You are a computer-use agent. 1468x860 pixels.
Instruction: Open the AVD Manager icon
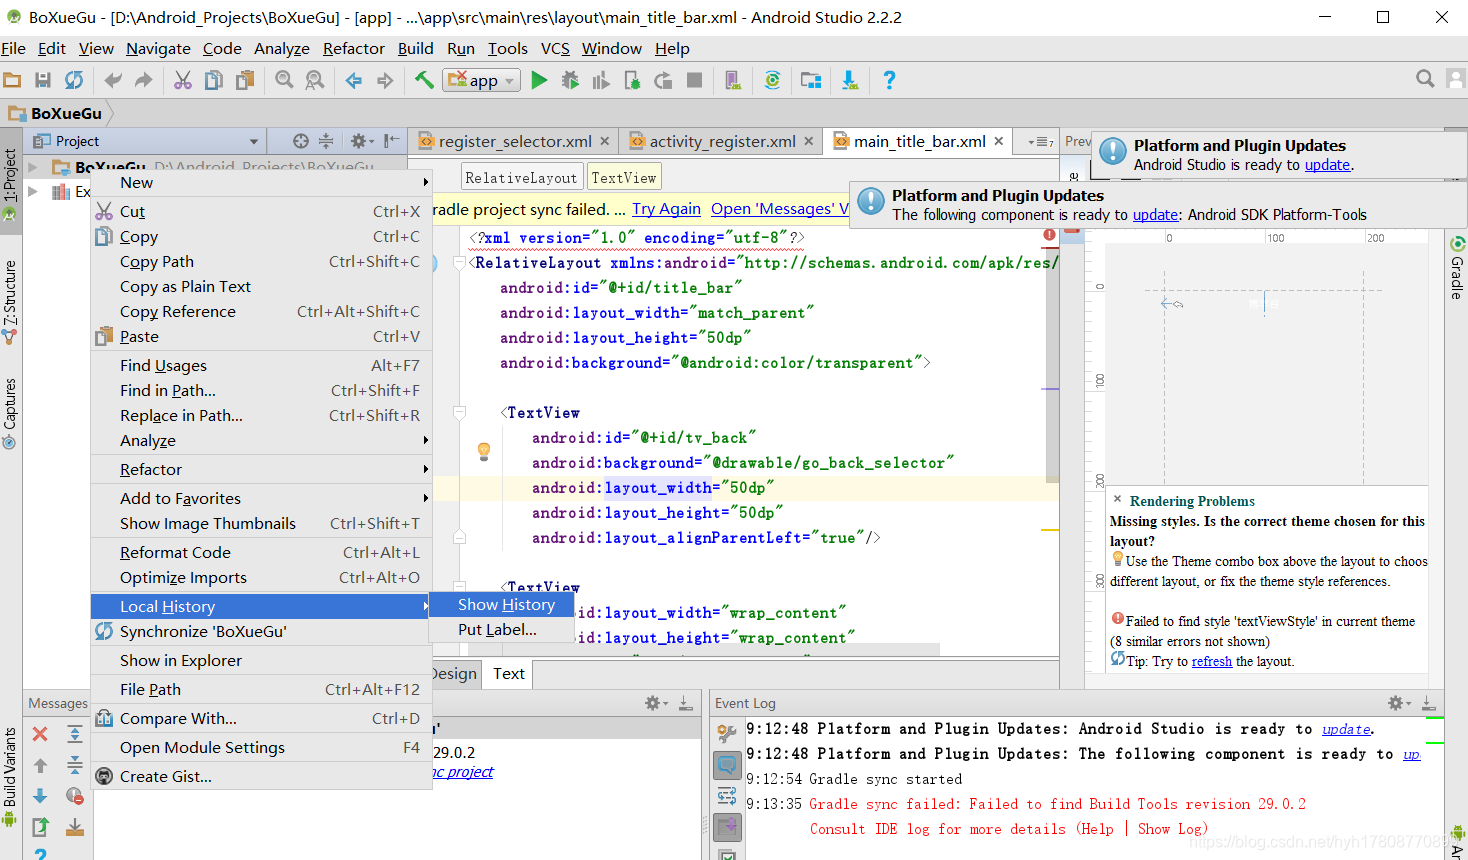click(733, 80)
